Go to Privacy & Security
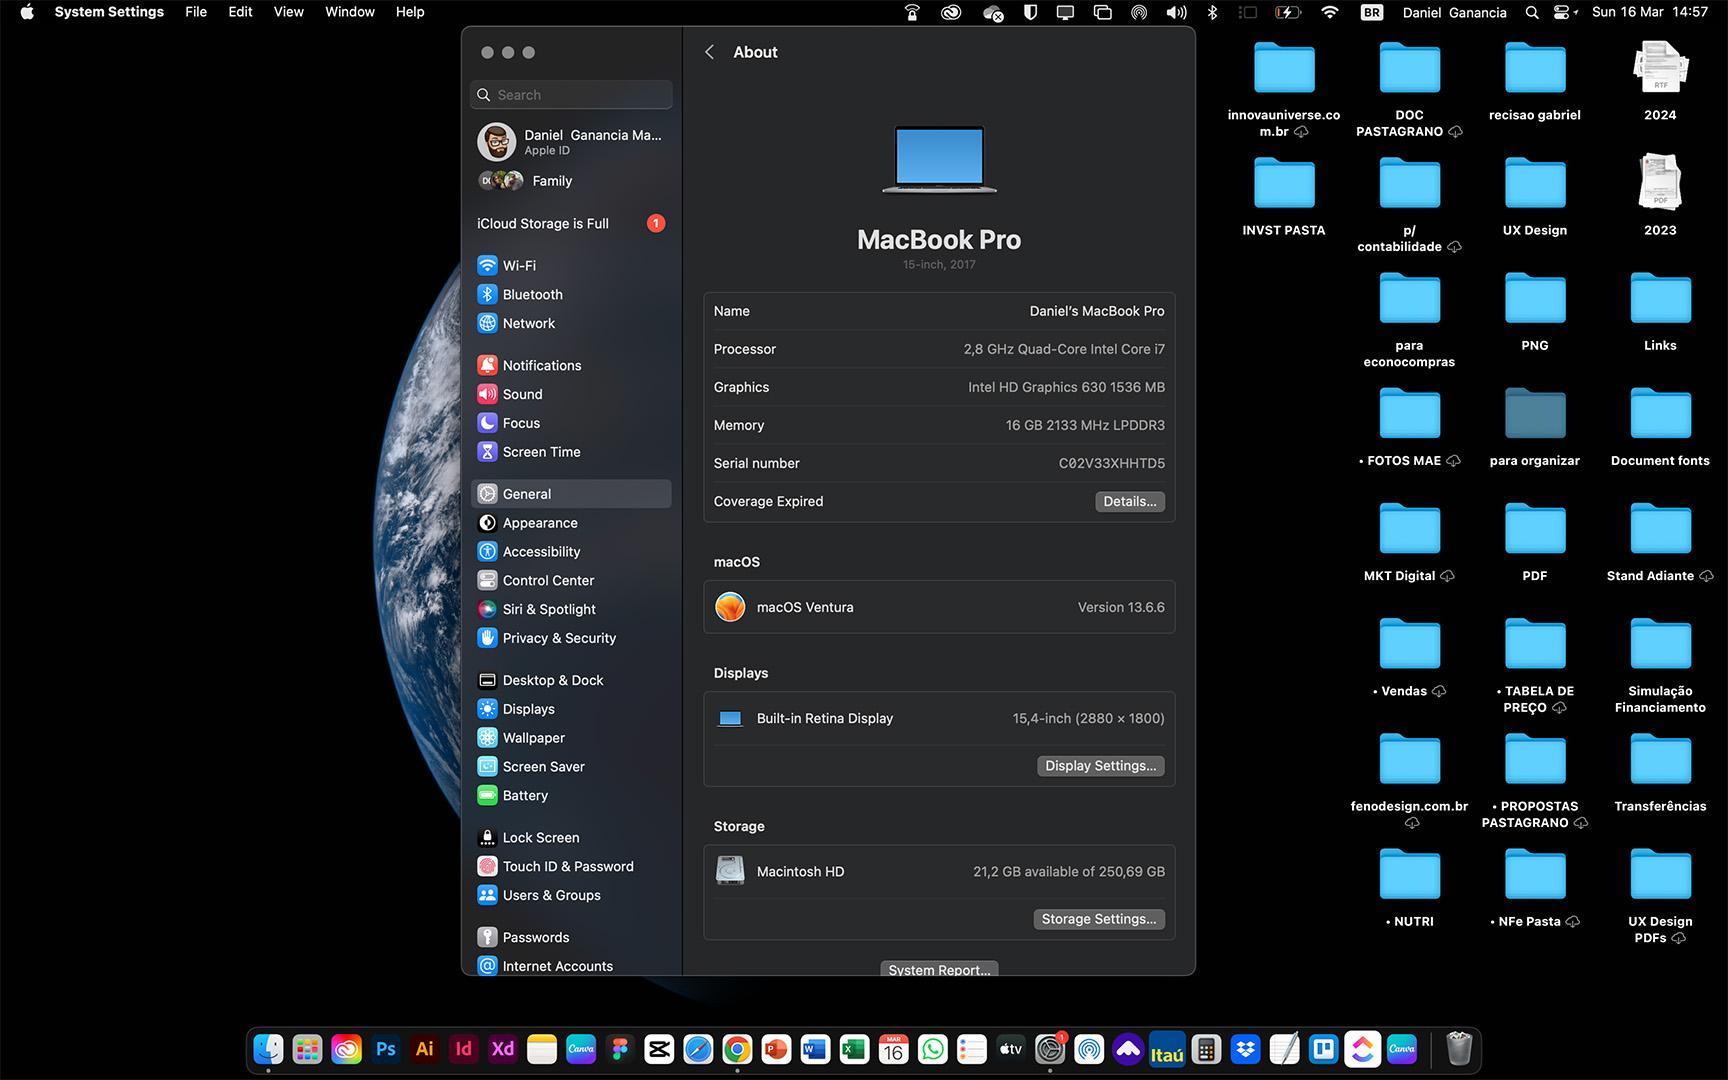Viewport: 1728px width, 1080px height. coord(571,638)
